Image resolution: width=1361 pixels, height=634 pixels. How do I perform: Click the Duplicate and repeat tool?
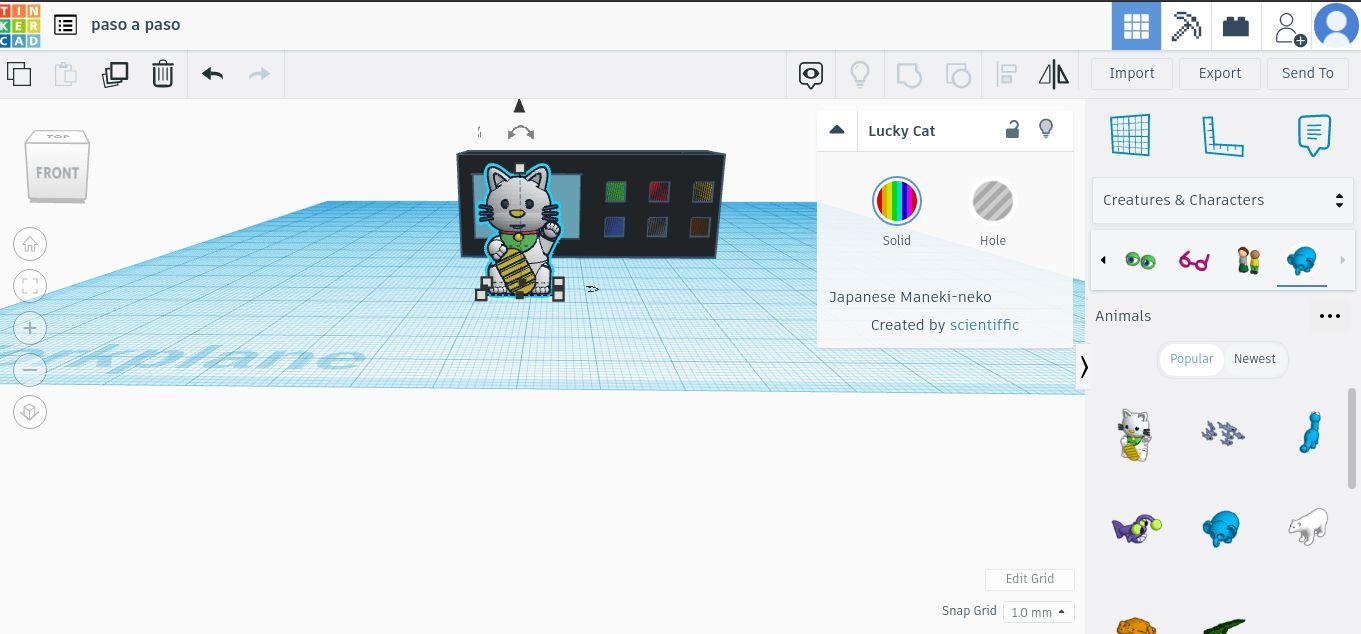[x=115, y=74]
